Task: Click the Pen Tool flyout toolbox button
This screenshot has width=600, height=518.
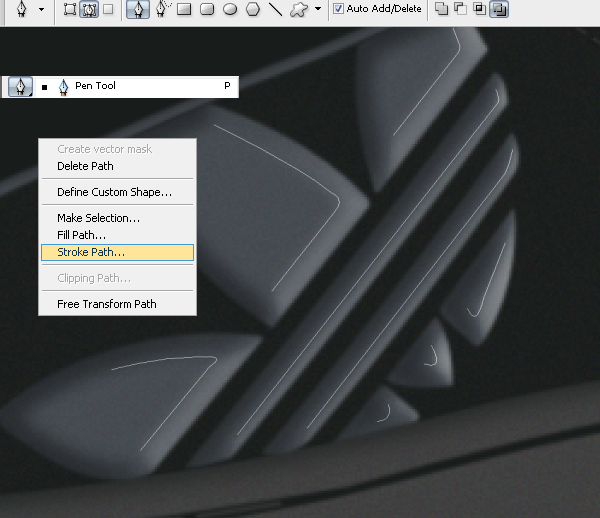Action: [x=20, y=86]
